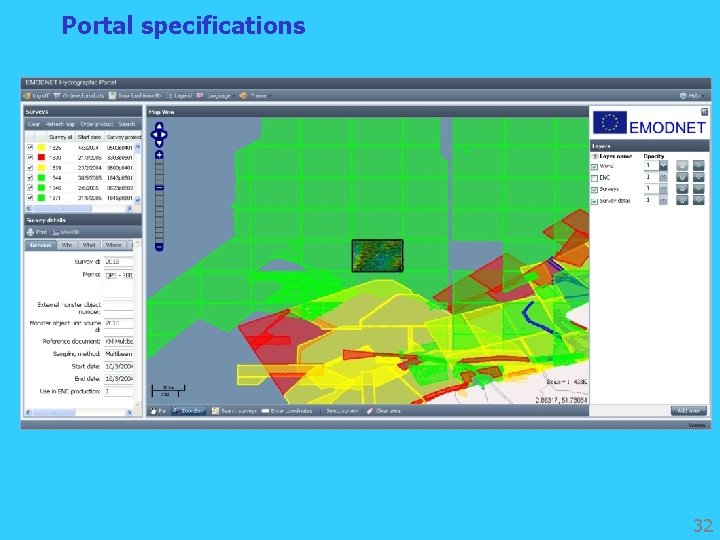Enable the ENC layer checkbox

(594, 178)
